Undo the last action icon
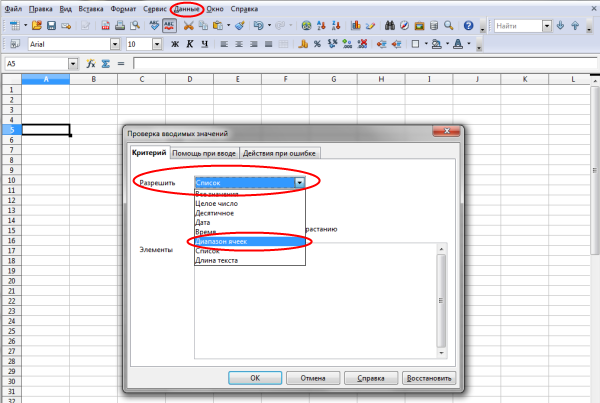The image size is (600, 403). pos(259,26)
